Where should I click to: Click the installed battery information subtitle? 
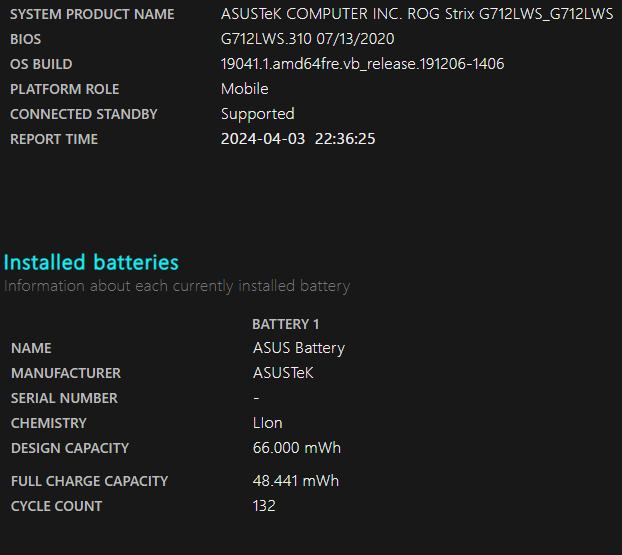tap(177, 286)
